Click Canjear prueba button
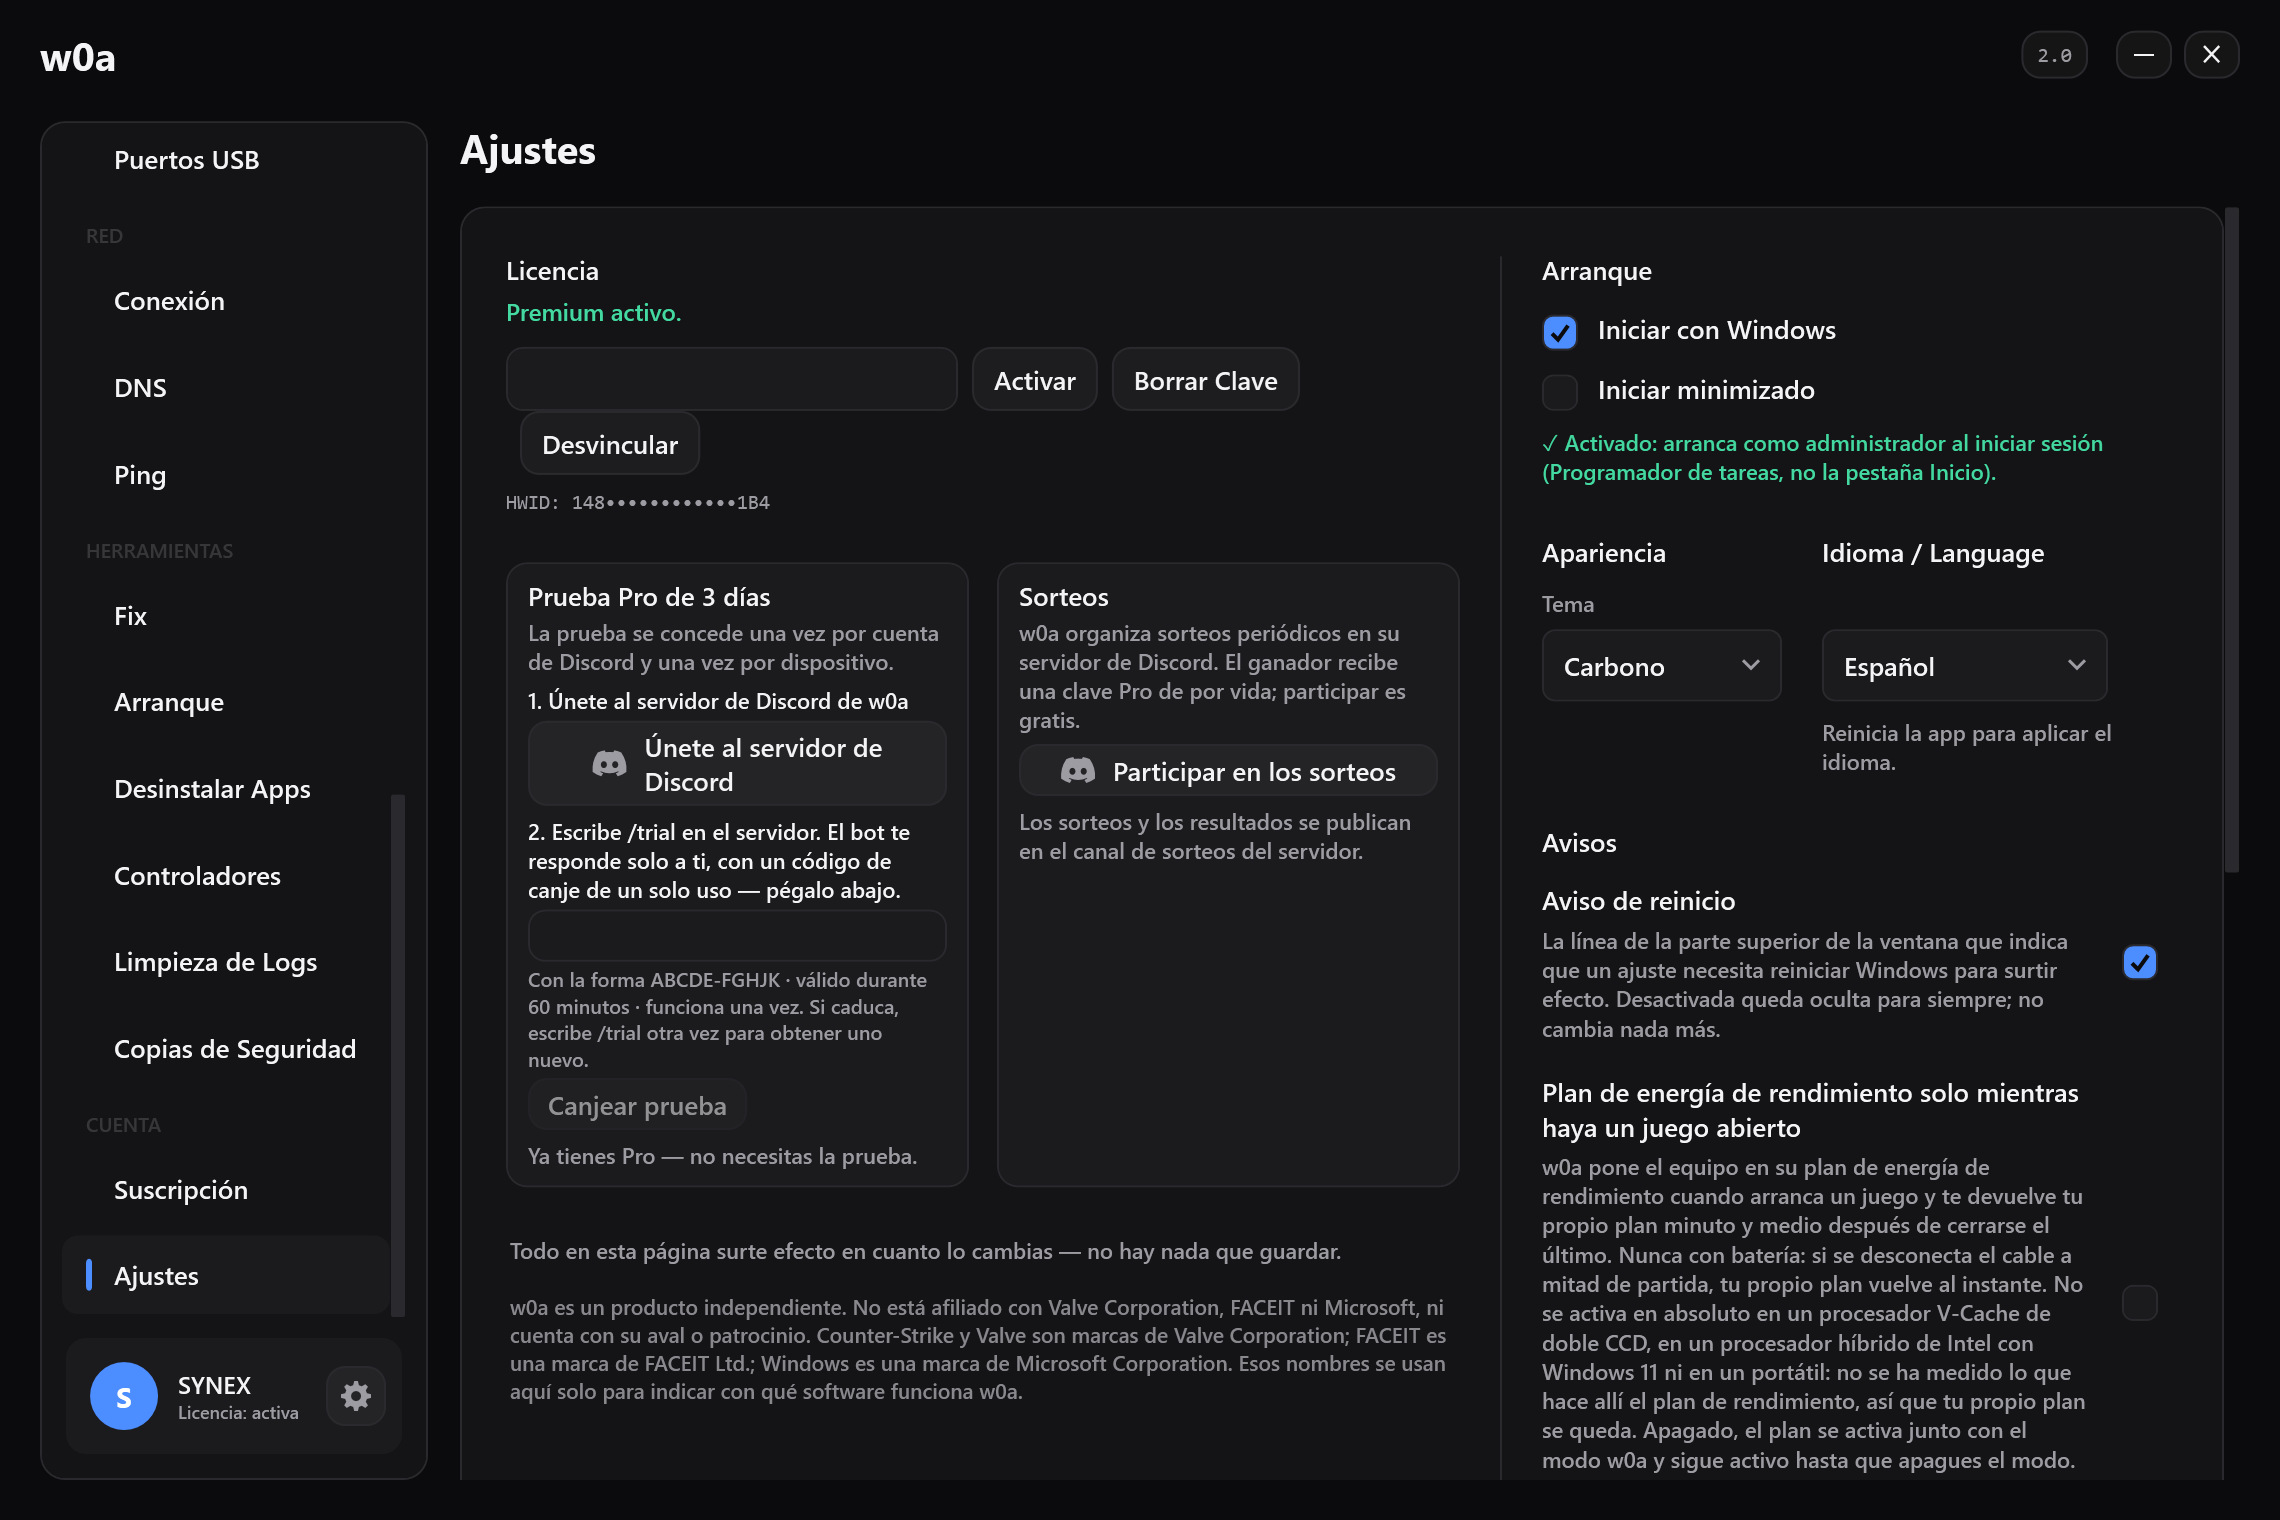The image size is (2280, 1520). [x=637, y=1106]
